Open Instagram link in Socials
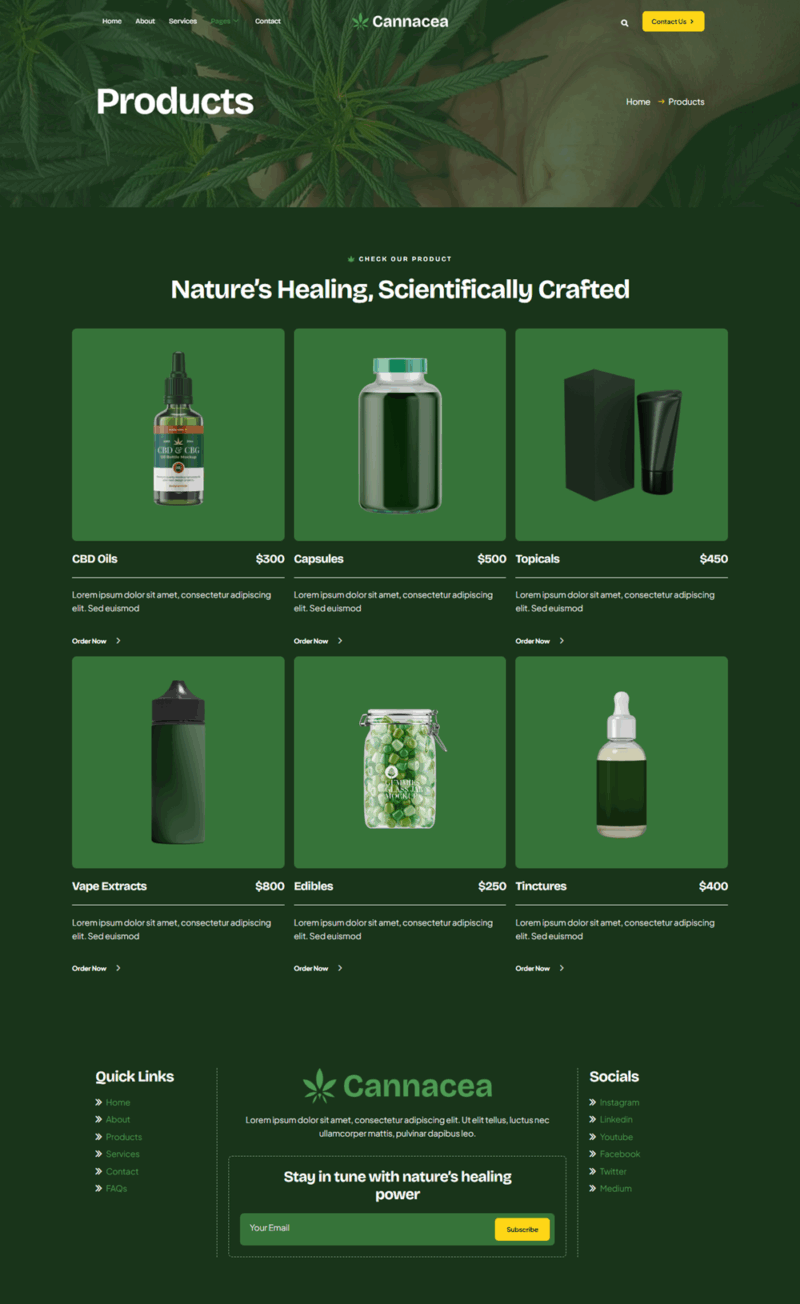This screenshot has width=800, height=1304. (619, 1102)
